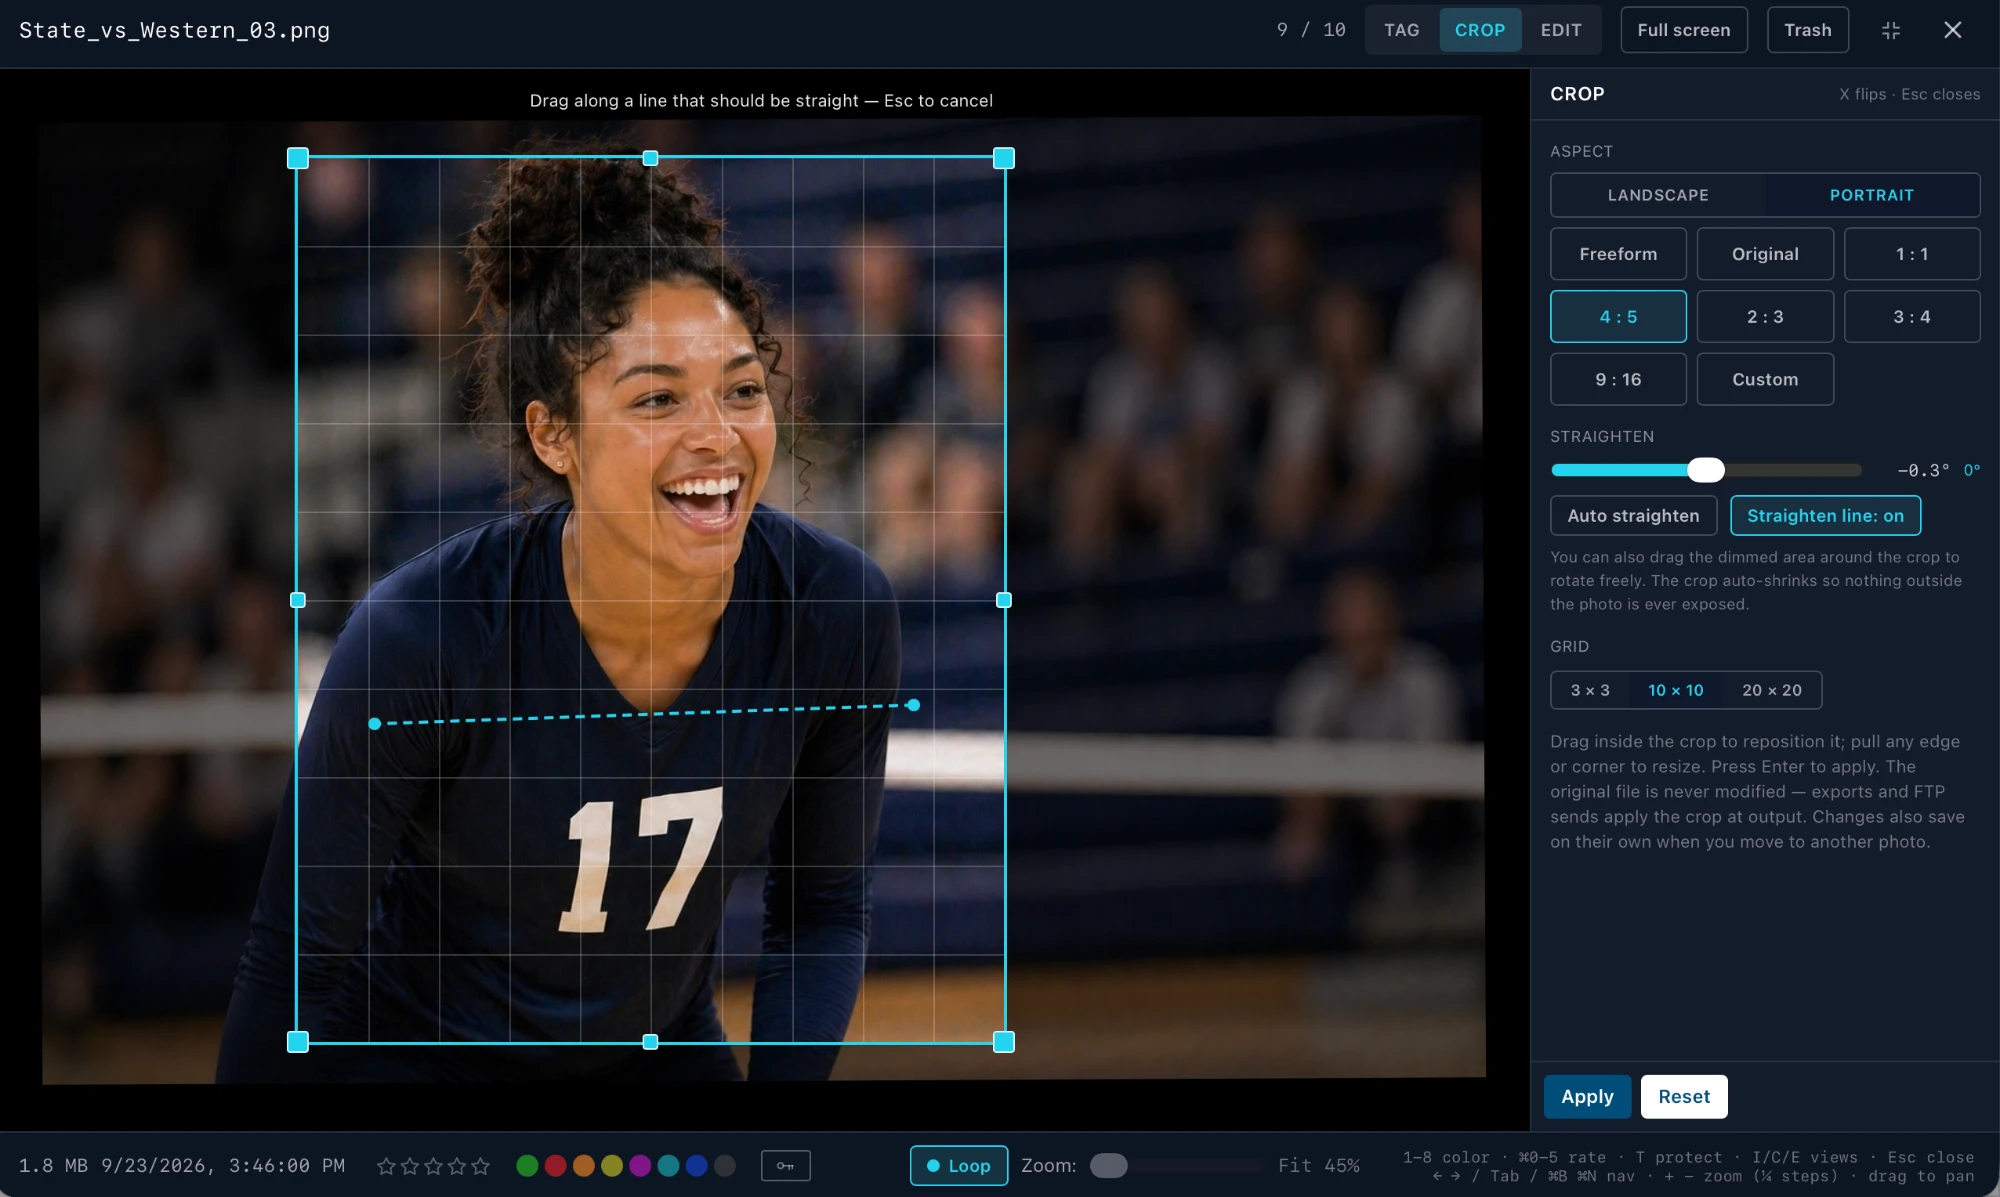Choose the 4:5 aspect ratio
2000x1197 pixels.
coord(1618,317)
